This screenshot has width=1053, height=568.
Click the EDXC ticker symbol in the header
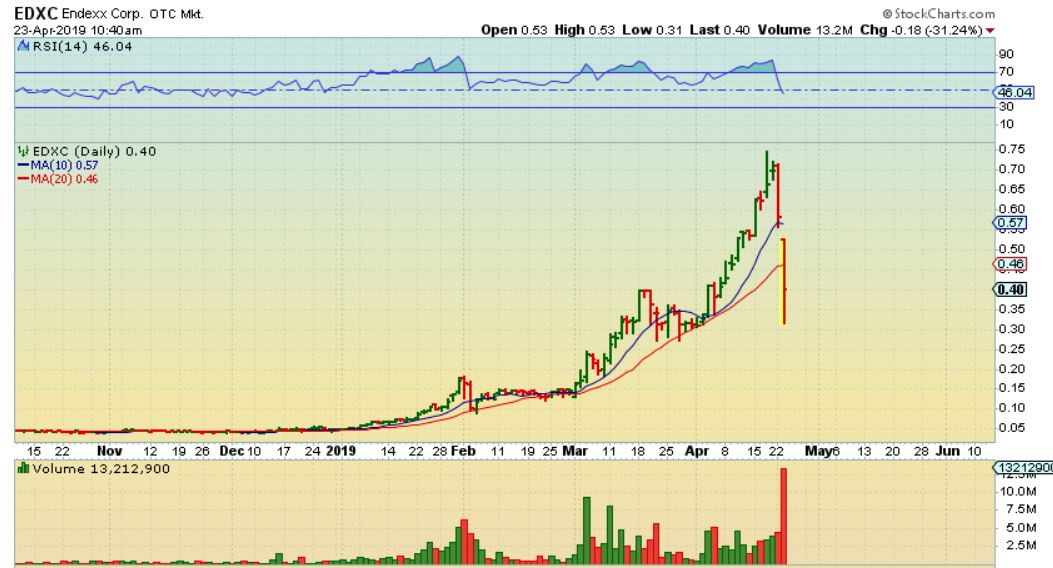[36, 13]
